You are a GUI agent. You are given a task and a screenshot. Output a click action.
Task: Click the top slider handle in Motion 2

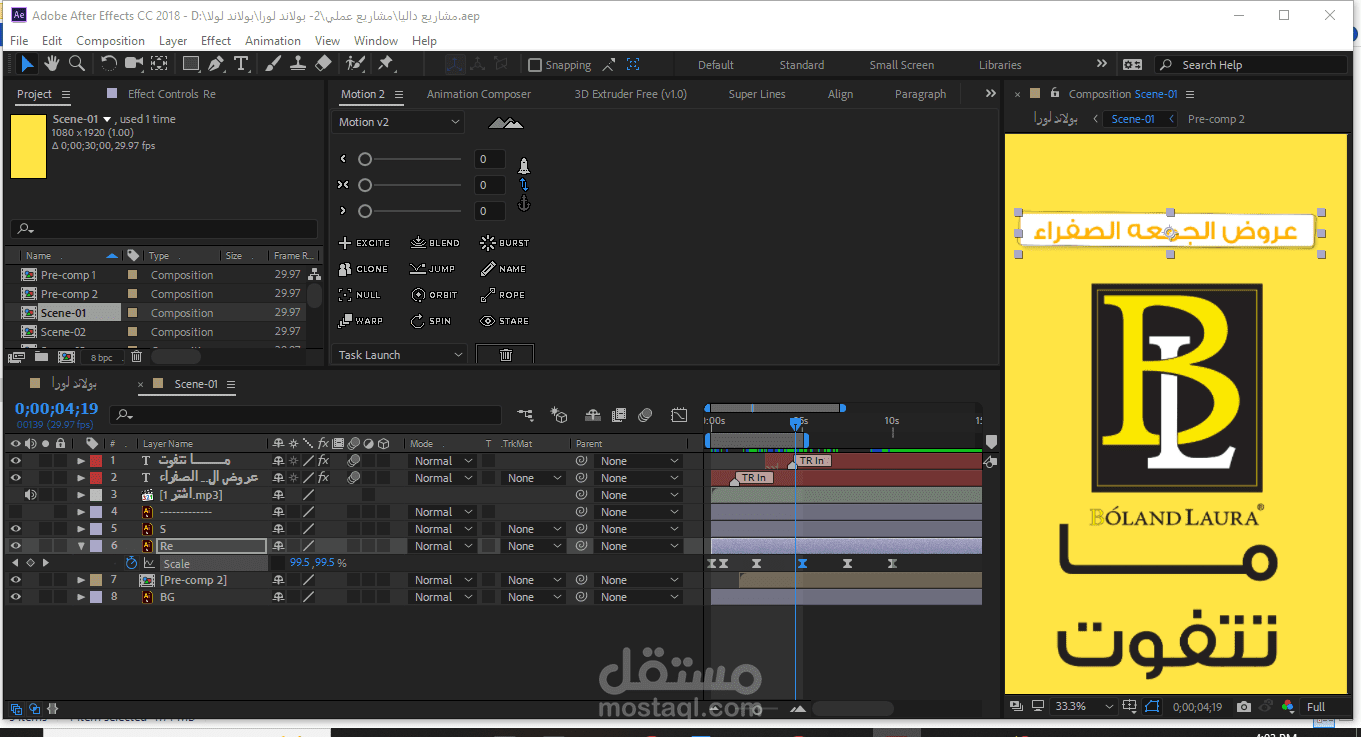tap(365, 159)
